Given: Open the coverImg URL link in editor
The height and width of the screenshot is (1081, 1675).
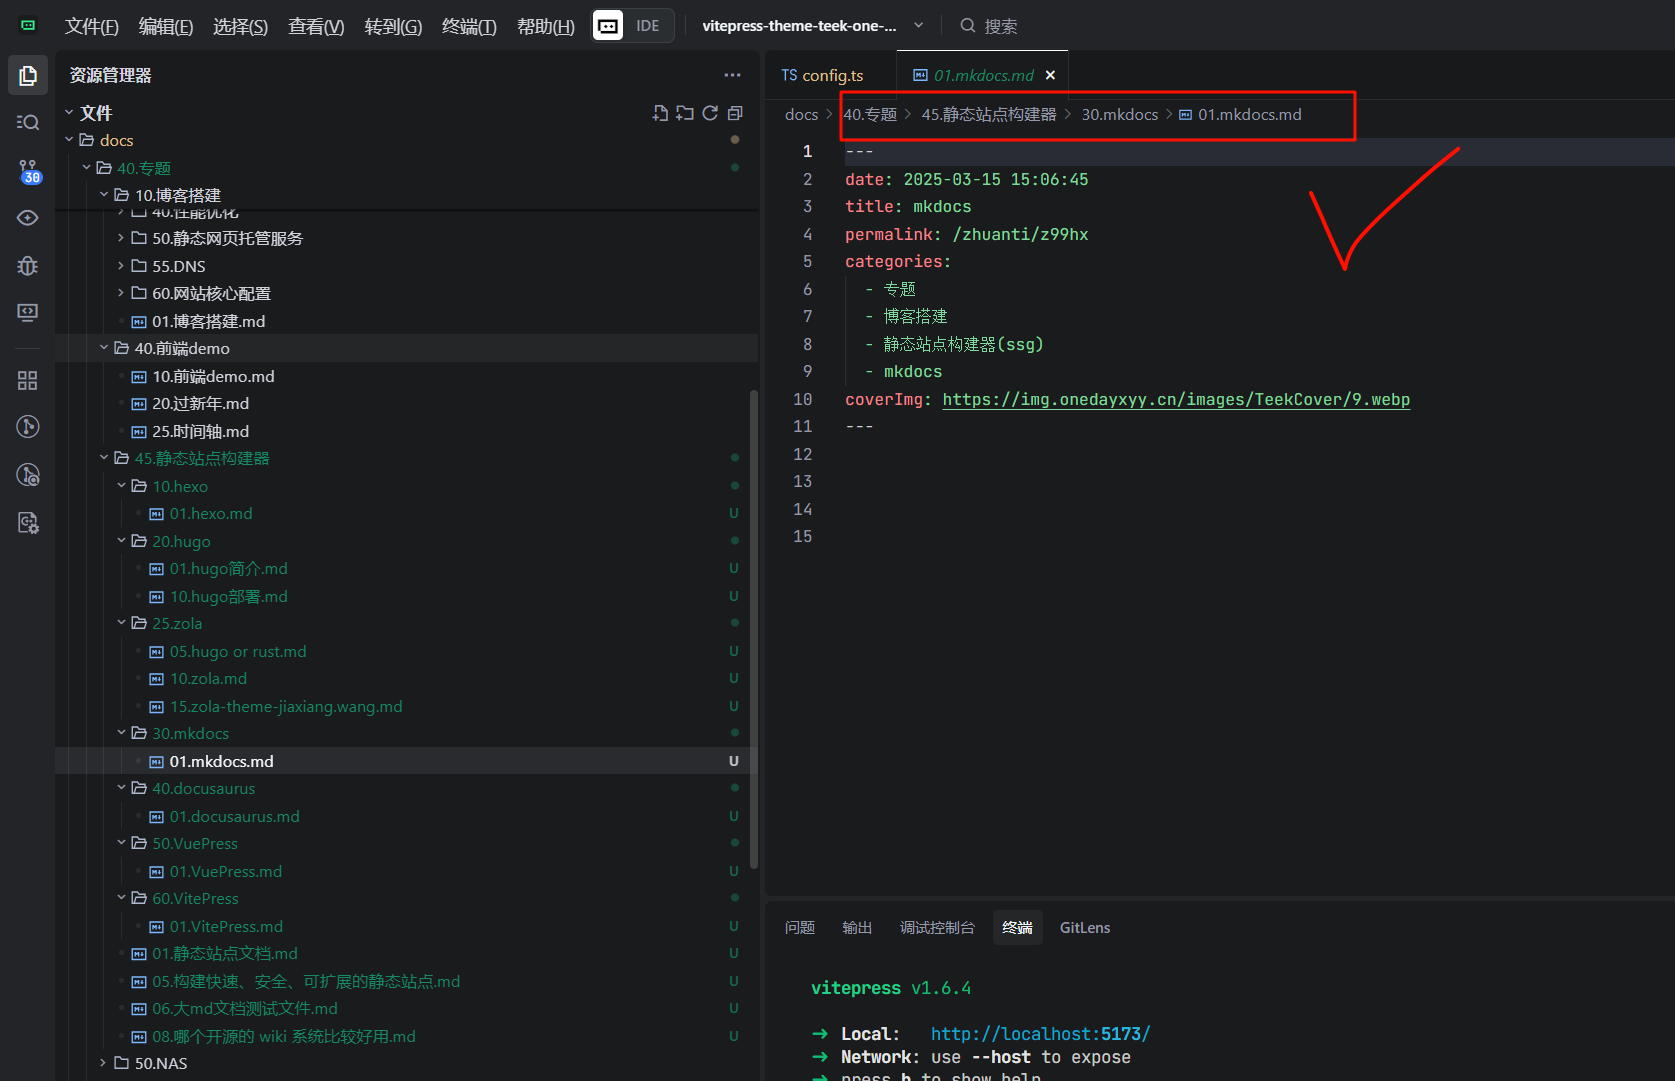Looking at the screenshot, I should click(1176, 399).
